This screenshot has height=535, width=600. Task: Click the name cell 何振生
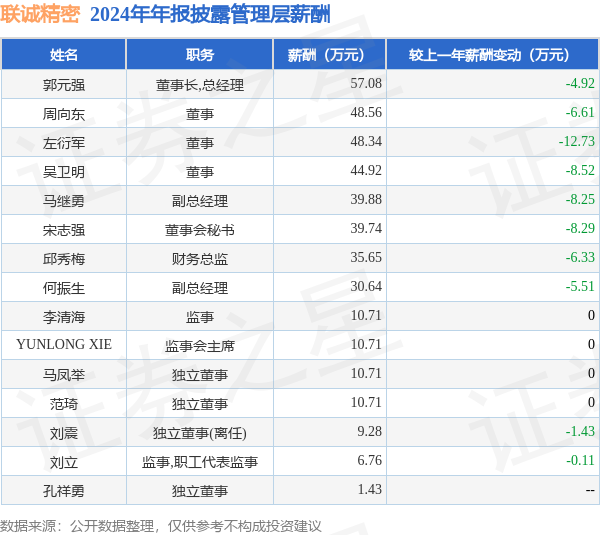[x=64, y=288]
